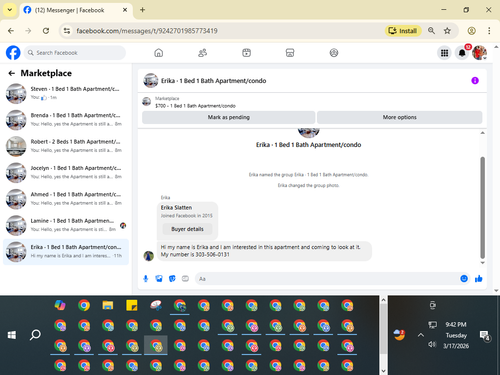Viewport: 500px width, 375px height.
Task: Open the tab search dropdown arrow
Action: click(x=10, y=10)
